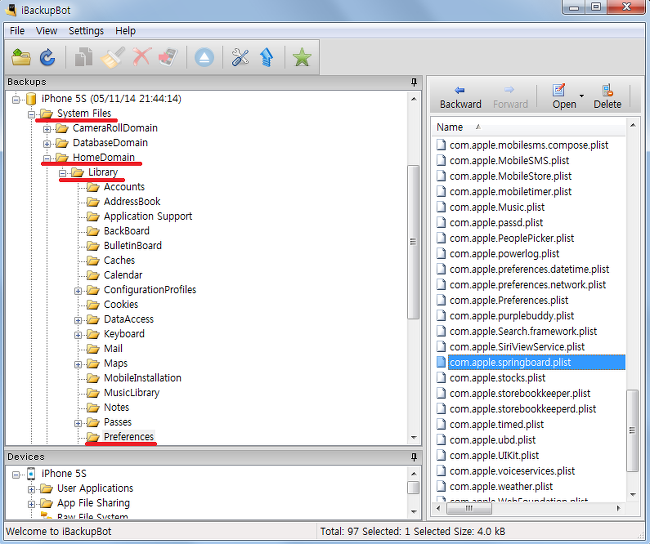The width and height of the screenshot is (650, 544).
Task: Select com.apple.purplebuddy.plist file
Action: click(512, 316)
